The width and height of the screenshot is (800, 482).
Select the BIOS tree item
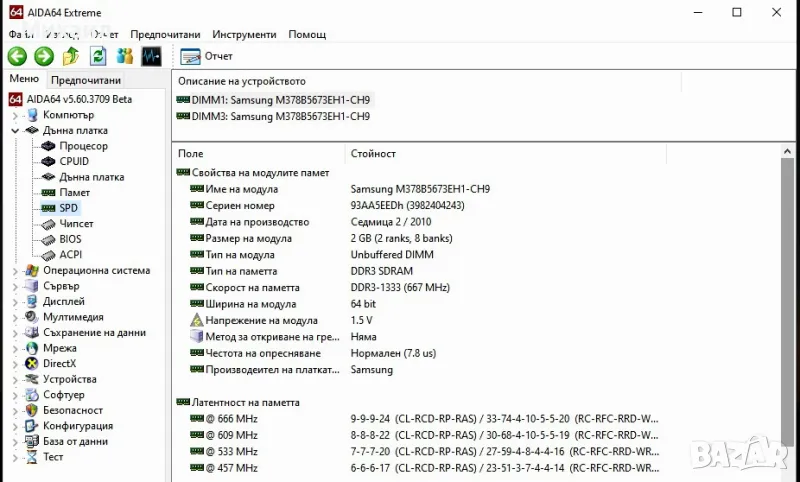70,239
